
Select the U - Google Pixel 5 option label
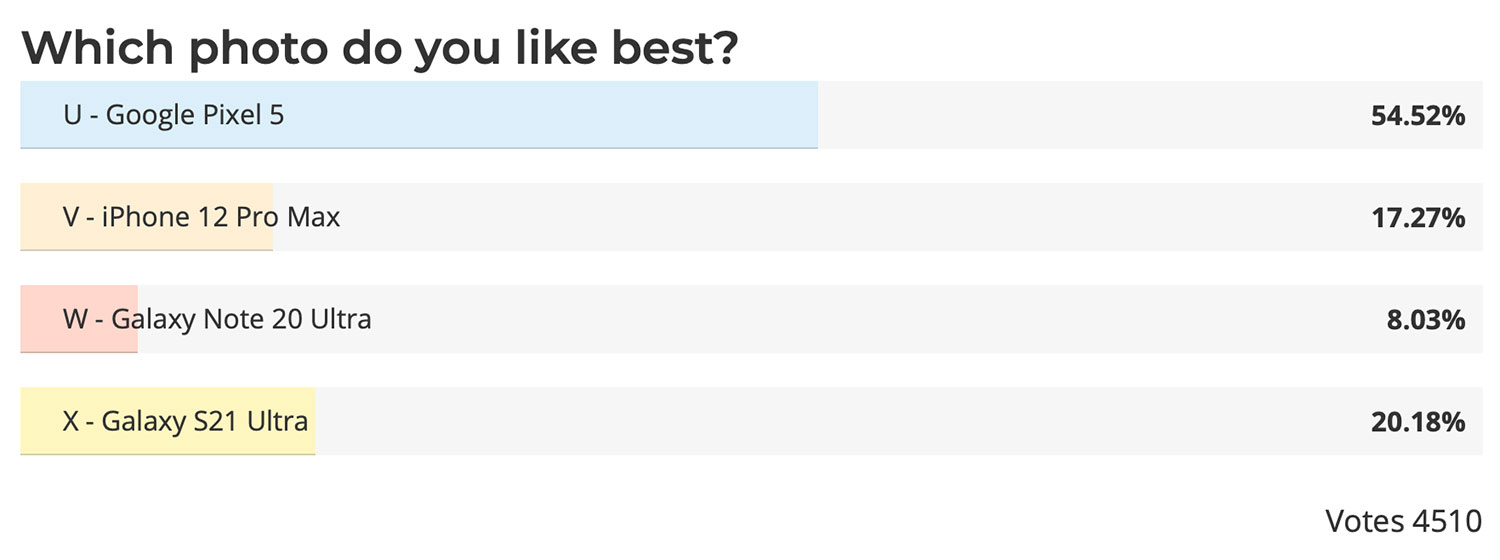[174, 115]
